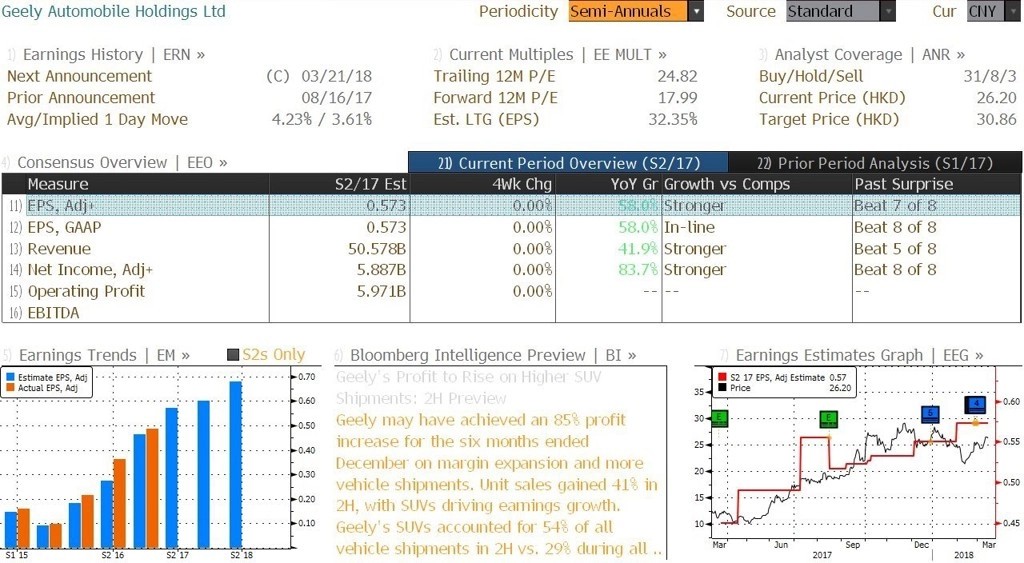Switch to Current Period Overview (S2/17) tab
Viewport: 1024px width, 563px height.
(568, 163)
